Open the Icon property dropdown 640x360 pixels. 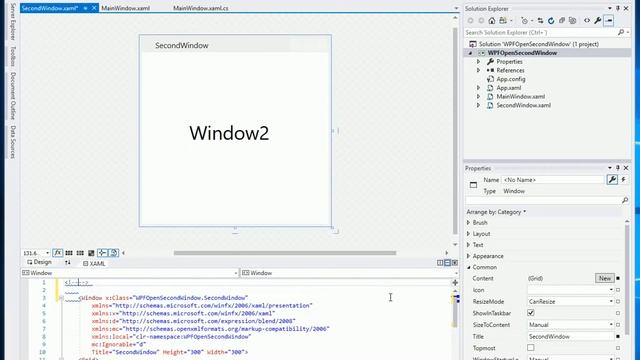click(x=611, y=290)
